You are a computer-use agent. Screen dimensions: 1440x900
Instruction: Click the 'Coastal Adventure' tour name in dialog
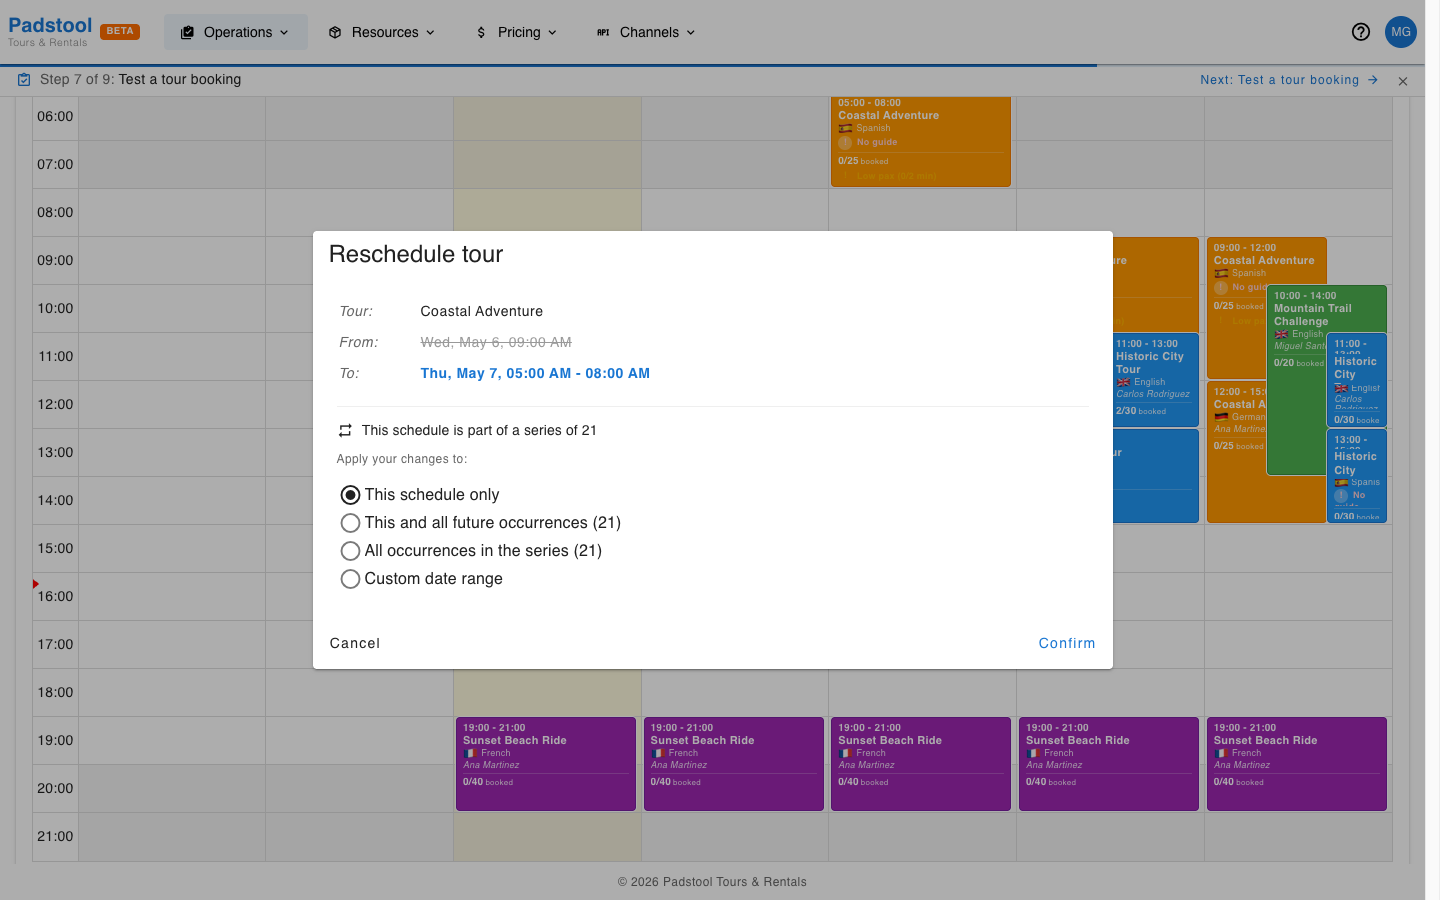(482, 311)
